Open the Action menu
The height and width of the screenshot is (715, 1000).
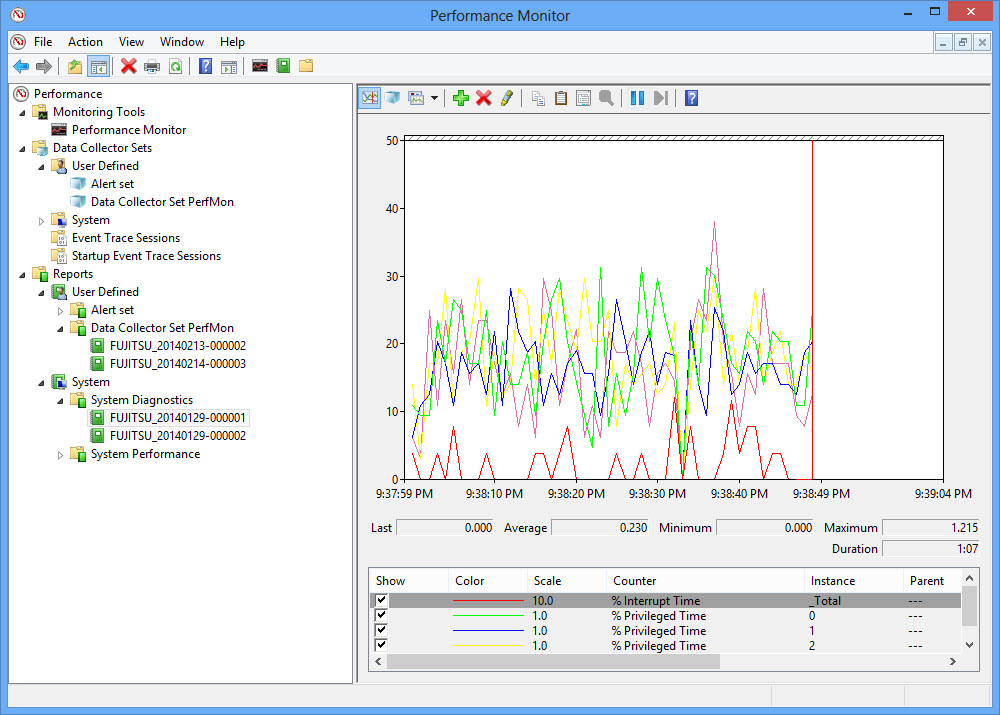(x=85, y=42)
